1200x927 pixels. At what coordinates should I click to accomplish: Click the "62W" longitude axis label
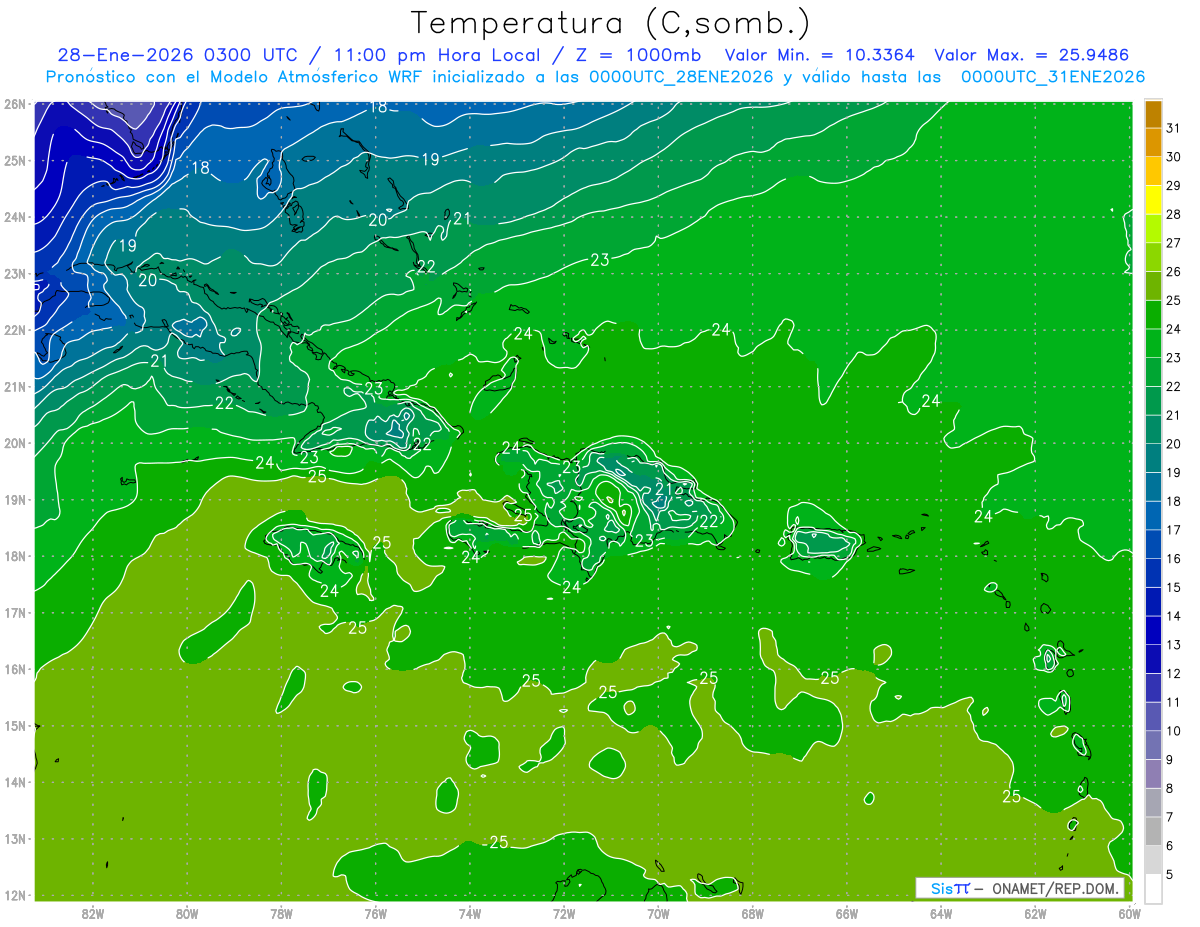pyautogui.click(x=1035, y=913)
